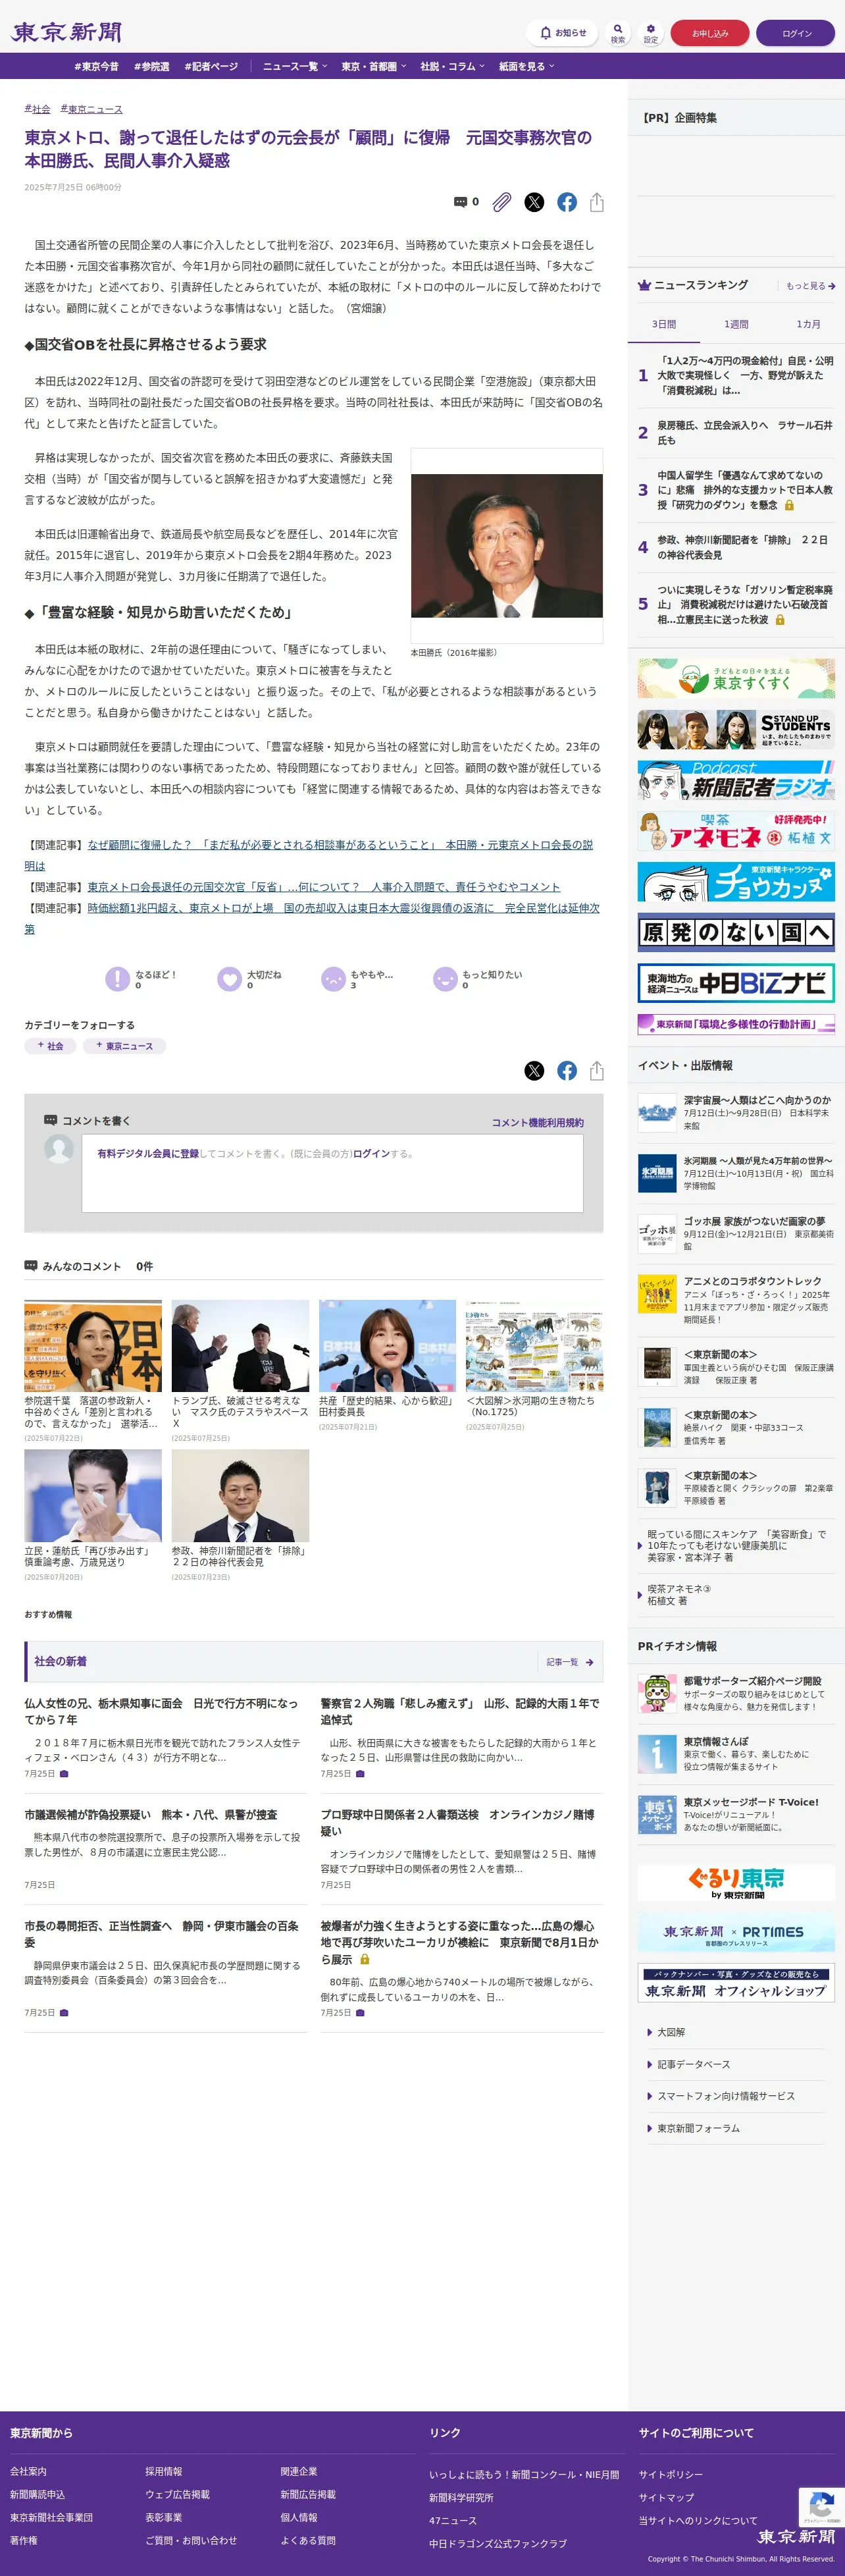Share on X icon under headline
845x2576 pixels.
tap(535, 202)
